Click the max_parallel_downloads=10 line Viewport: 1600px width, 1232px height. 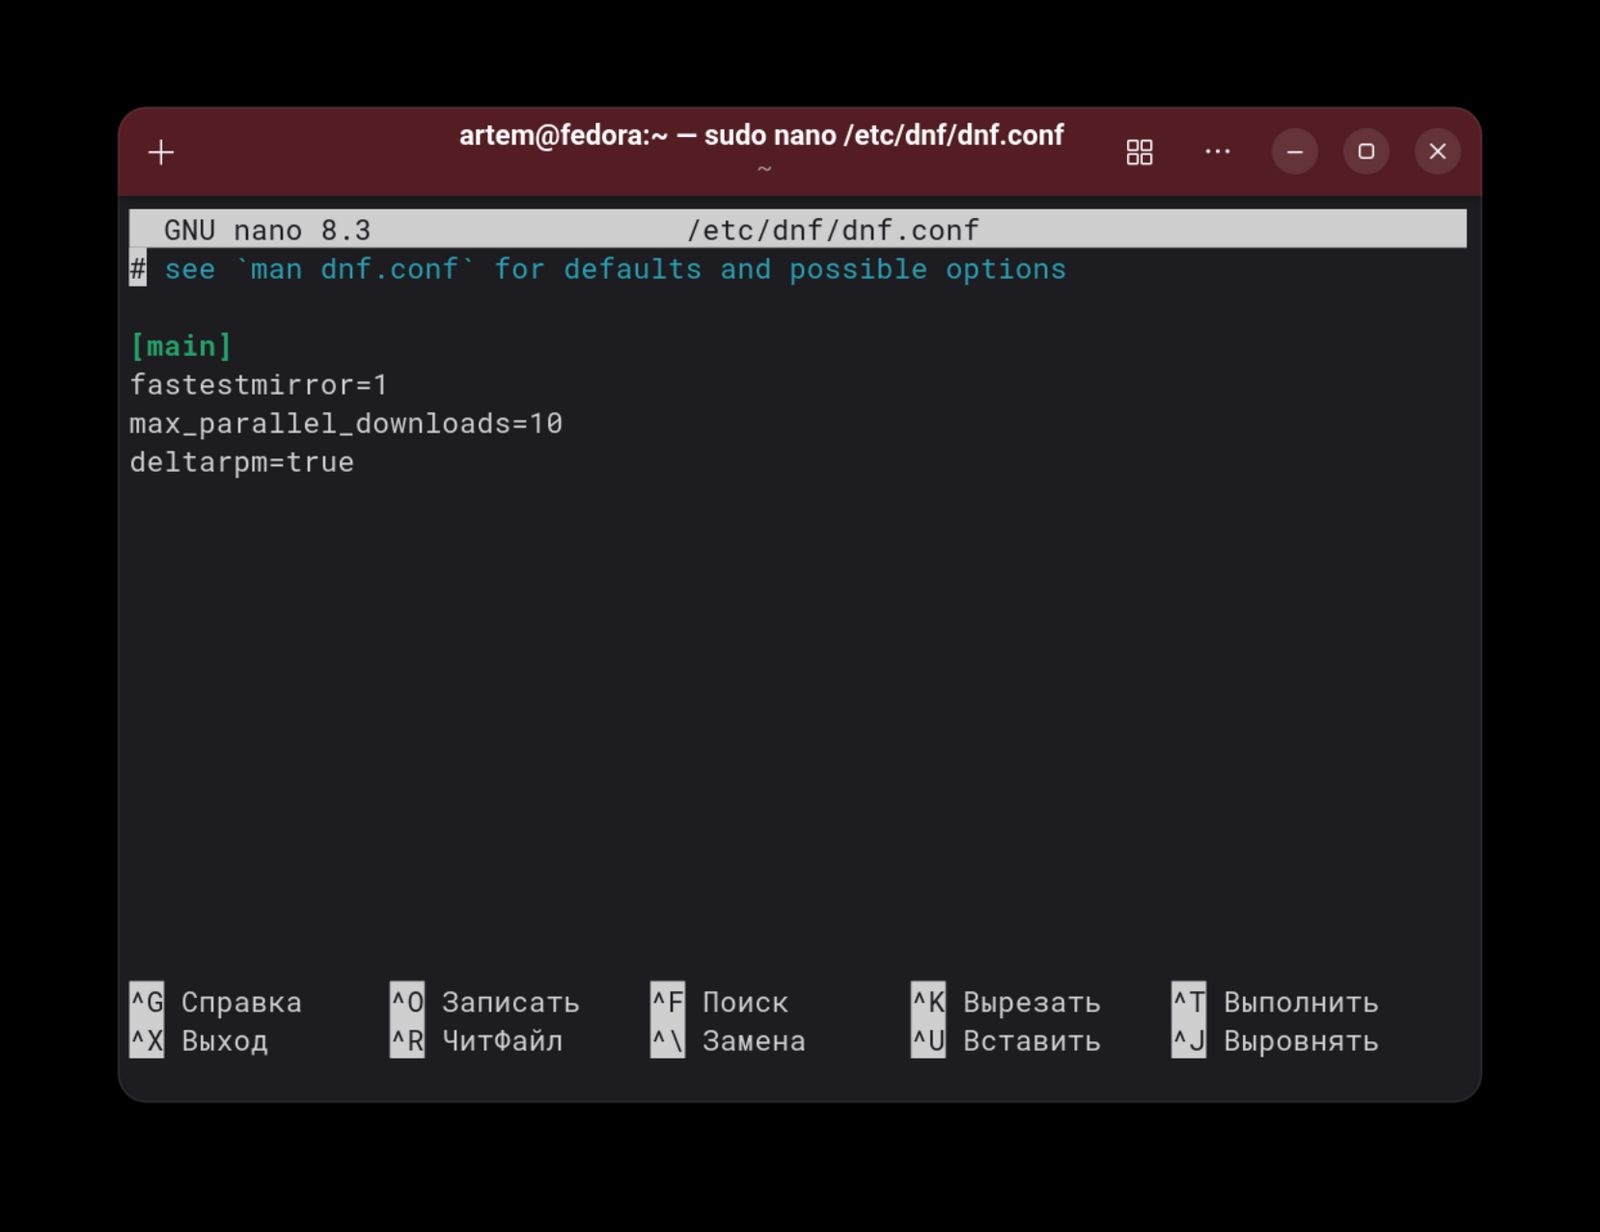click(345, 424)
